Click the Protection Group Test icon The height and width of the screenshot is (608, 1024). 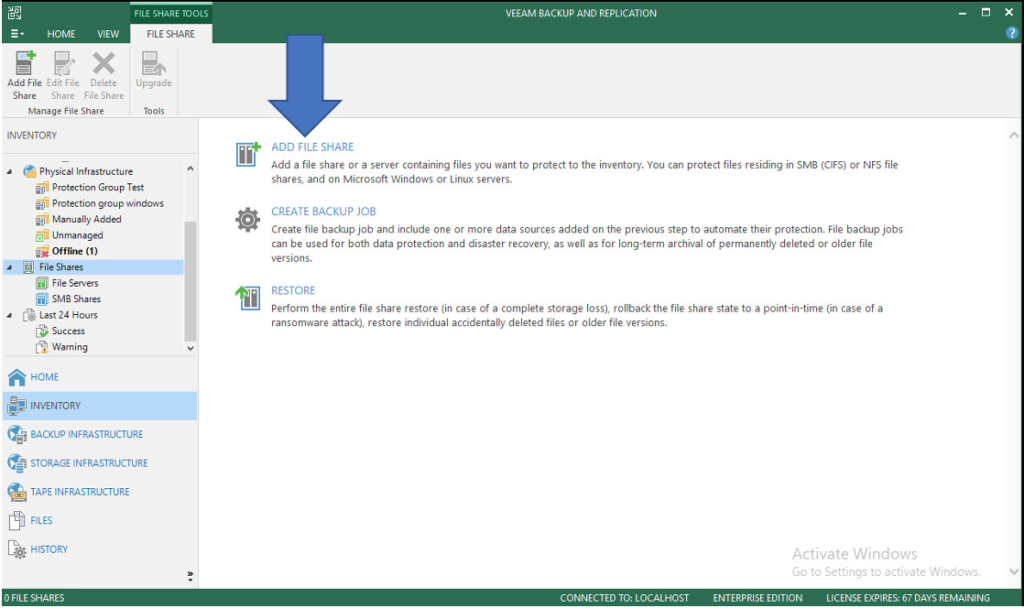[42, 187]
